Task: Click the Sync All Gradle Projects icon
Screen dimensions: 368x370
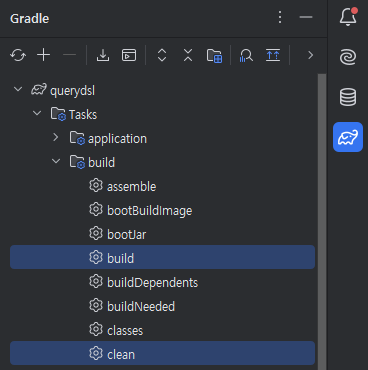Action: click(x=18, y=55)
